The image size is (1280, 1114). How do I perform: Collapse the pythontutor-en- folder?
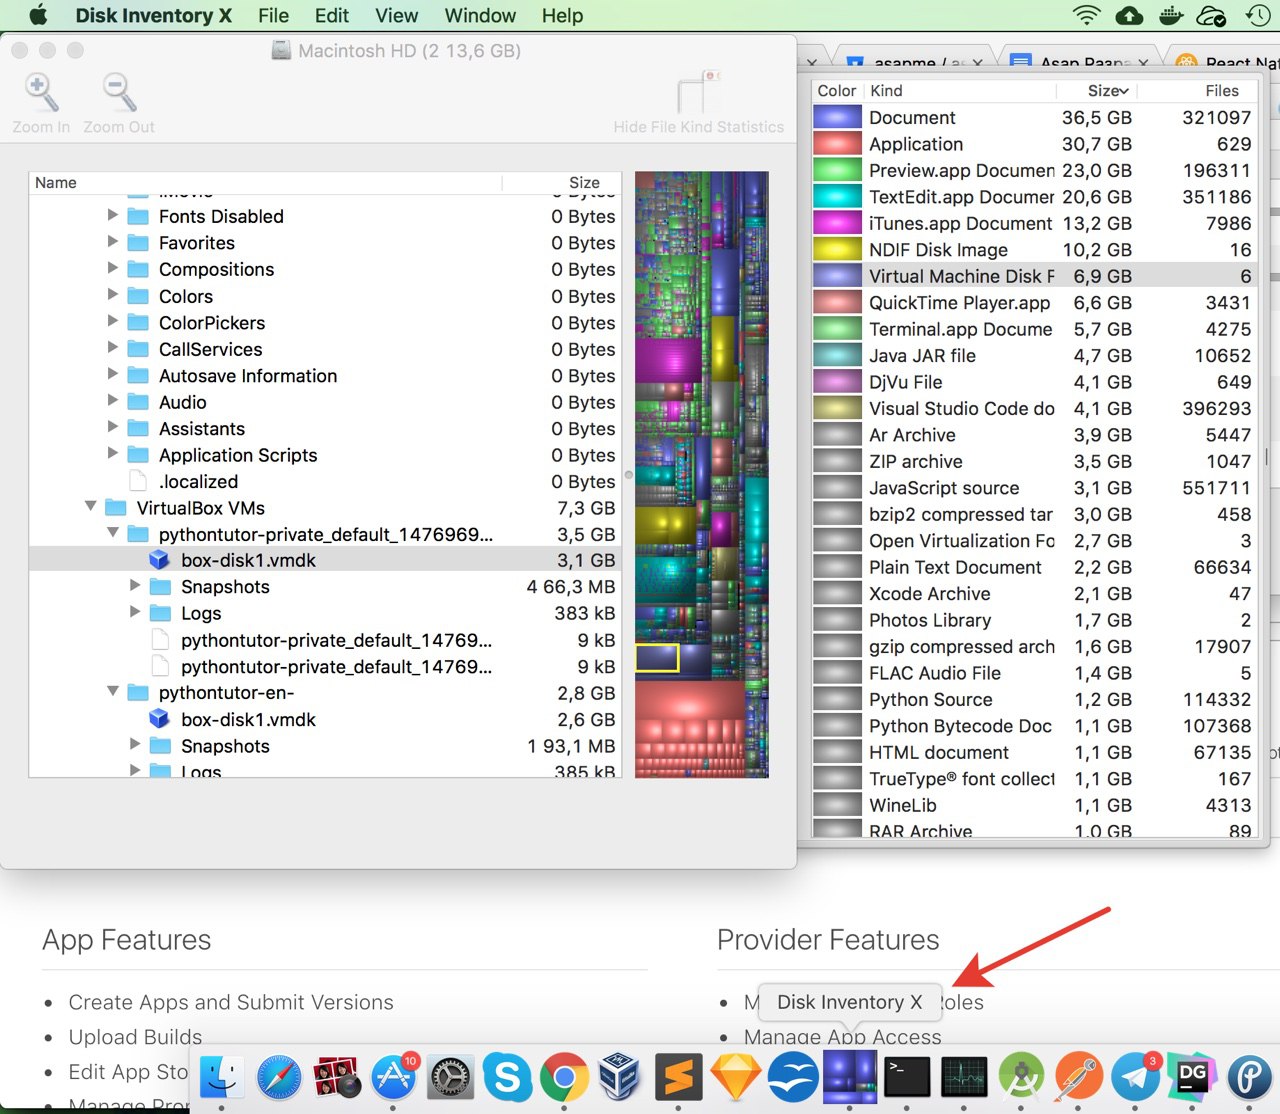click(x=113, y=692)
